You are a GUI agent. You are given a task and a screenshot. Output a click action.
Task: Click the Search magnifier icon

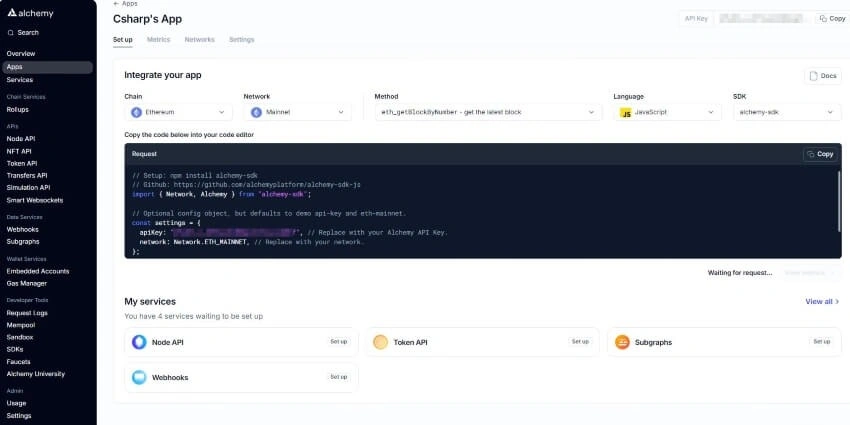coord(10,33)
